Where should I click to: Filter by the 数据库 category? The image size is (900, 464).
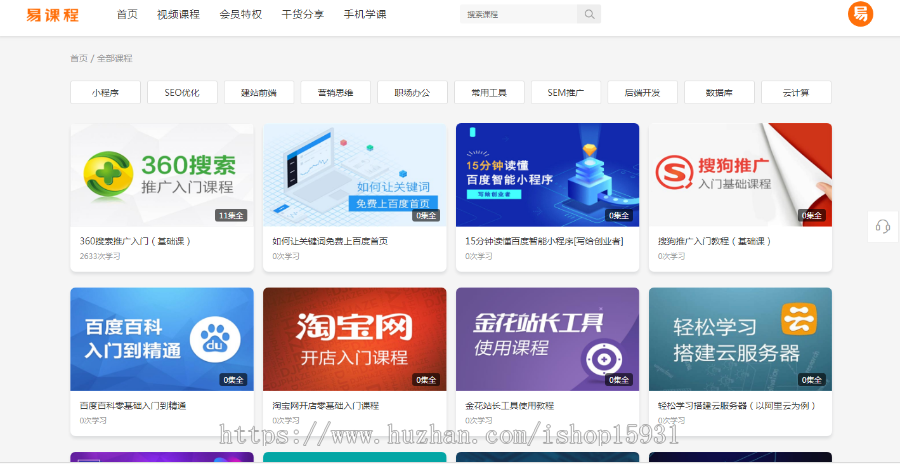[x=719, y=92]
